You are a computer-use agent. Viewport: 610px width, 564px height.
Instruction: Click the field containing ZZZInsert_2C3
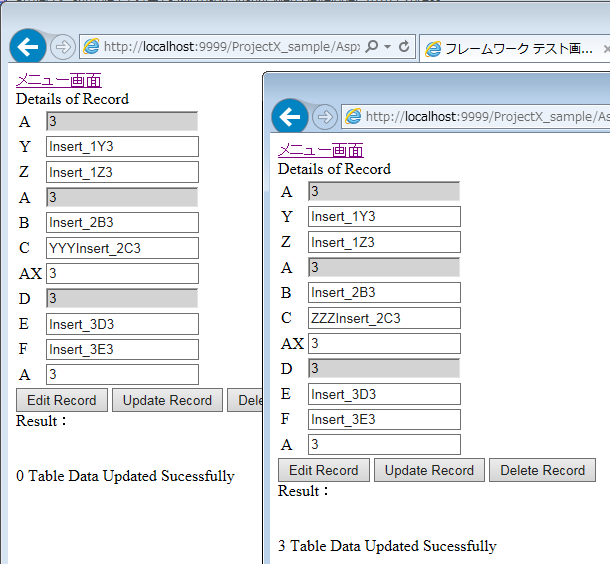[384, 318]
